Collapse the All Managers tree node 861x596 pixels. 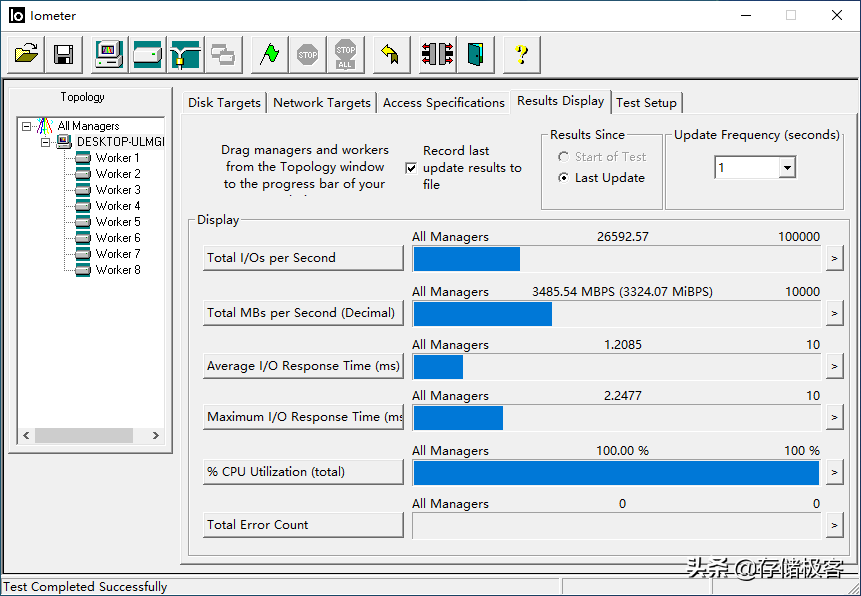click(x=25, y=126)
